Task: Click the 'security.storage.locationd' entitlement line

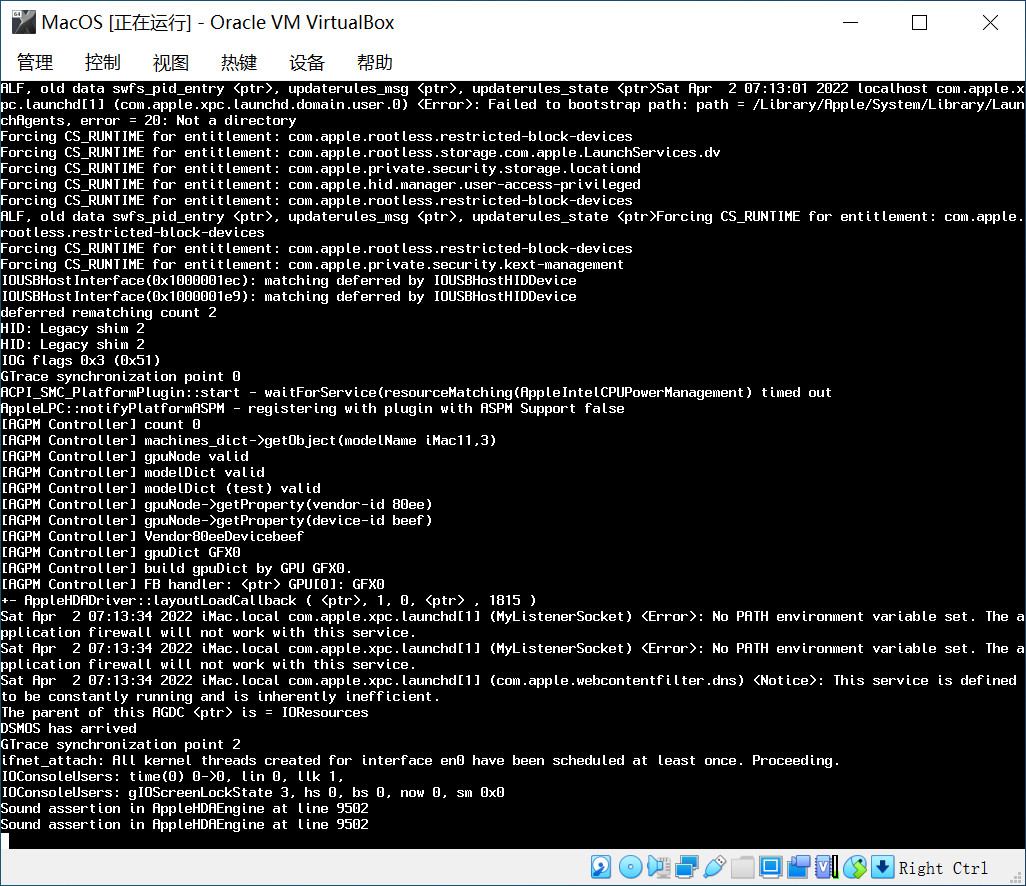Action: (x=321, y=168)
